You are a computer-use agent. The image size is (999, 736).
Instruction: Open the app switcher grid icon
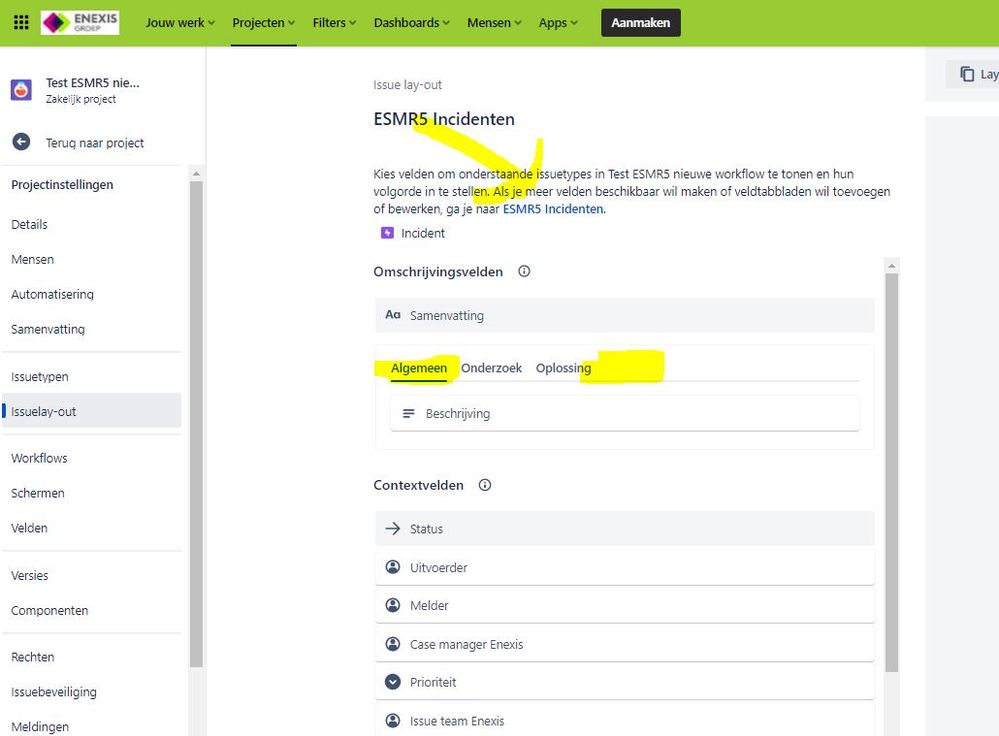point(21,23)
